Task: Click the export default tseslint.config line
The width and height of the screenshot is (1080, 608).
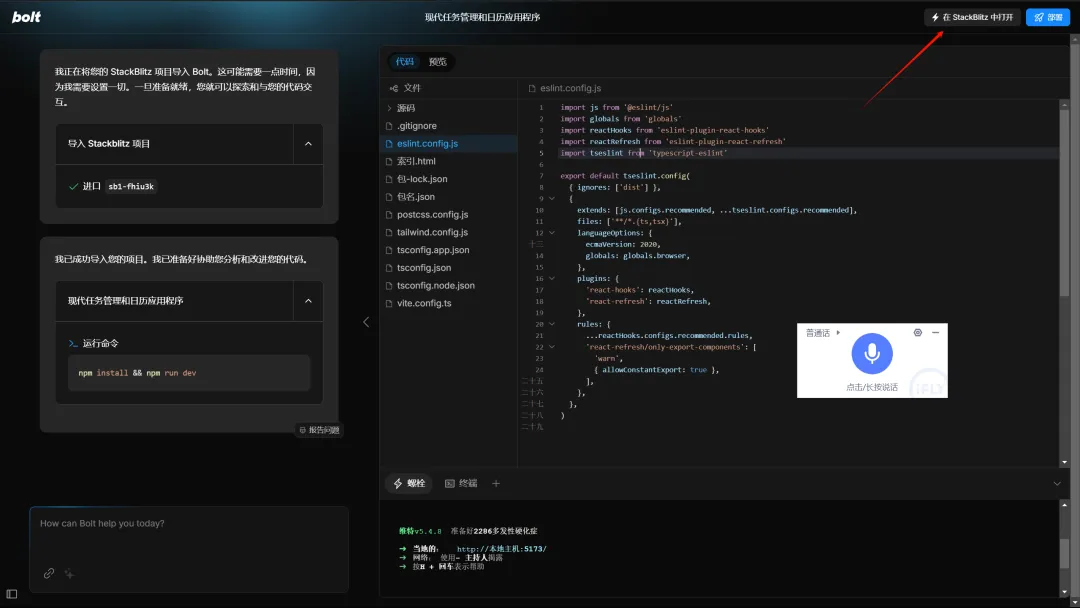Action: click(625, 176)
